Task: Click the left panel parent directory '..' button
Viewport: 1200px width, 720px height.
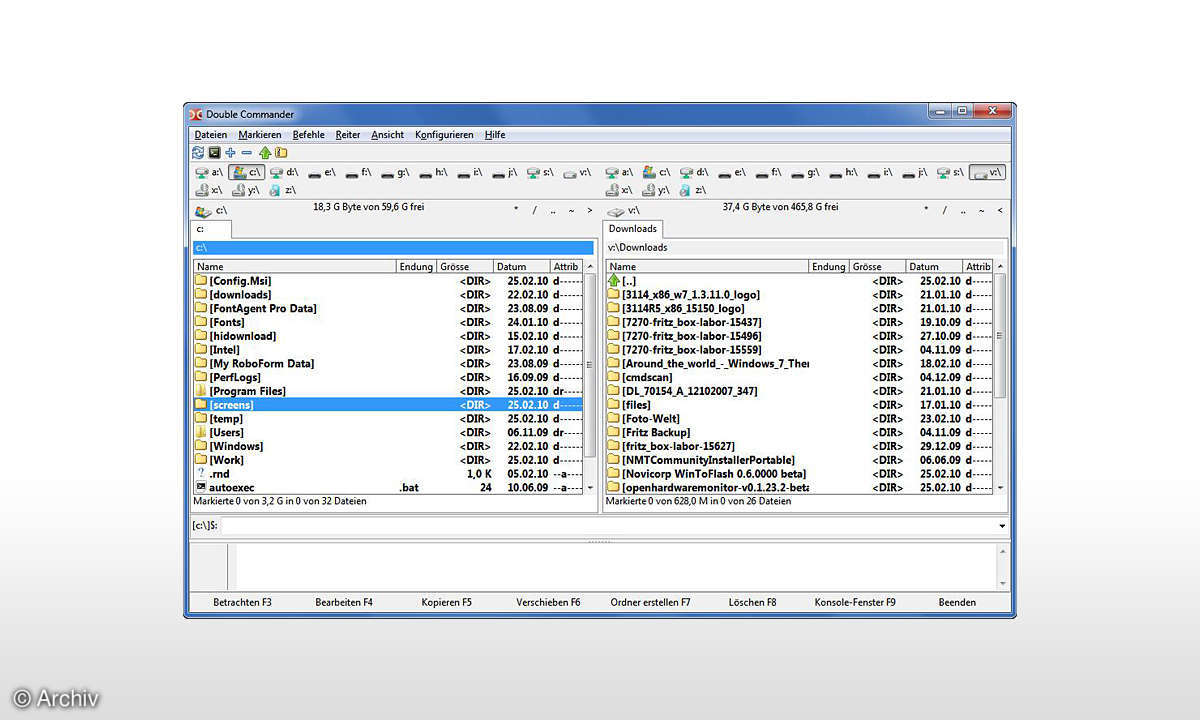Action: [552, 211]
